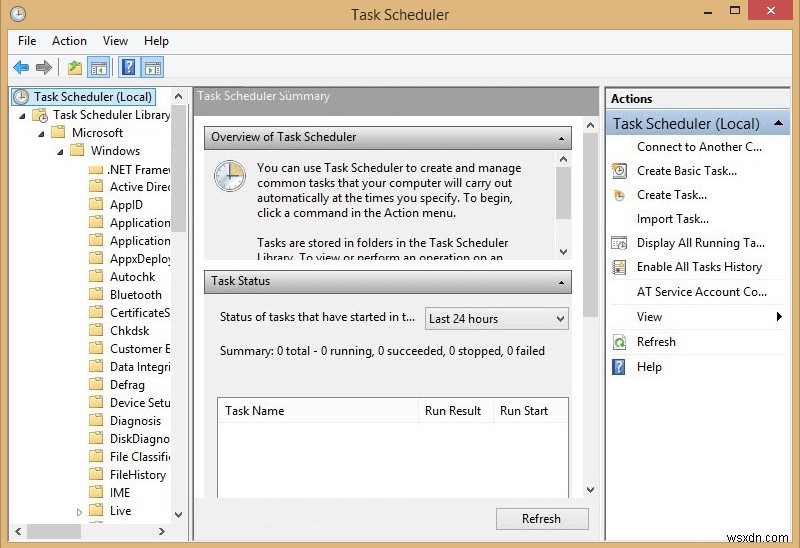This screenshot has height=548, width=800.
Task: Collapse the Task Scheduler Library tree node
Action: pos(22,116)
